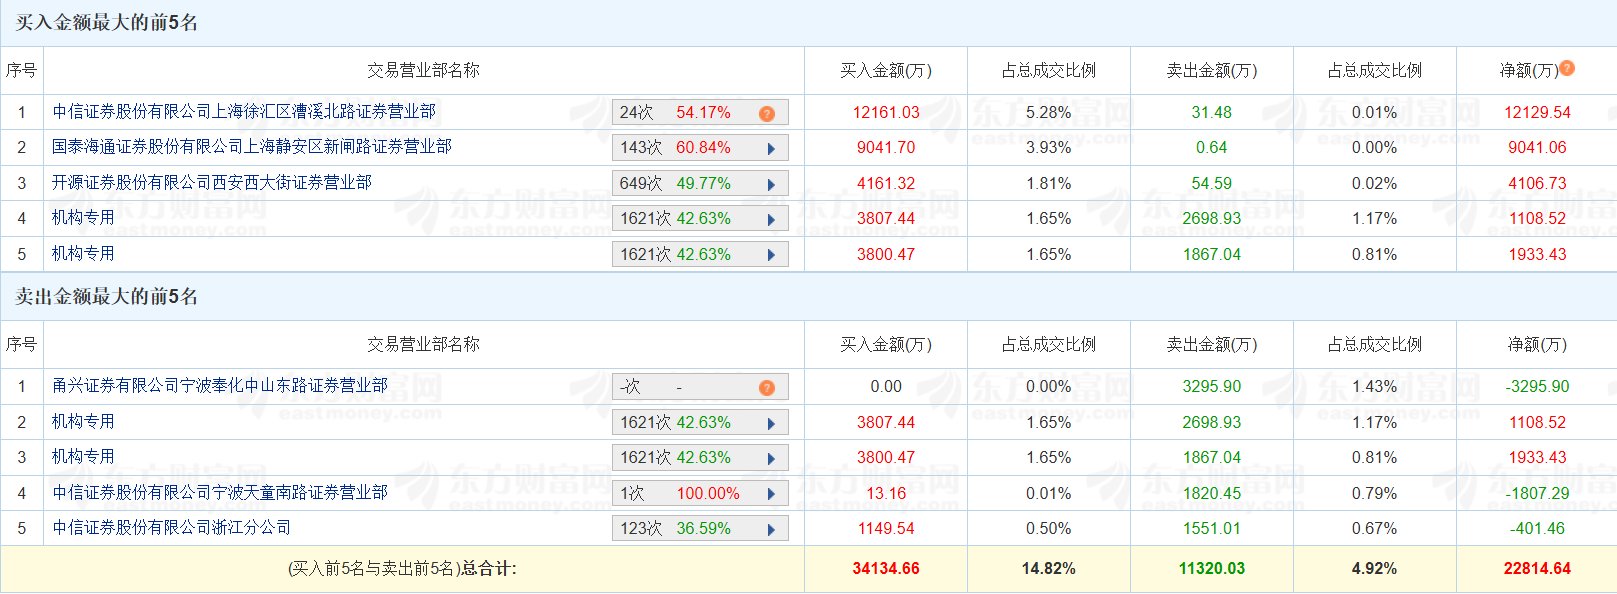Viewport: 1617px width, 594px height.
Task: Open 国泰海通证券上海静安区新闸路证券营业部 link
Action: [252, 147]
